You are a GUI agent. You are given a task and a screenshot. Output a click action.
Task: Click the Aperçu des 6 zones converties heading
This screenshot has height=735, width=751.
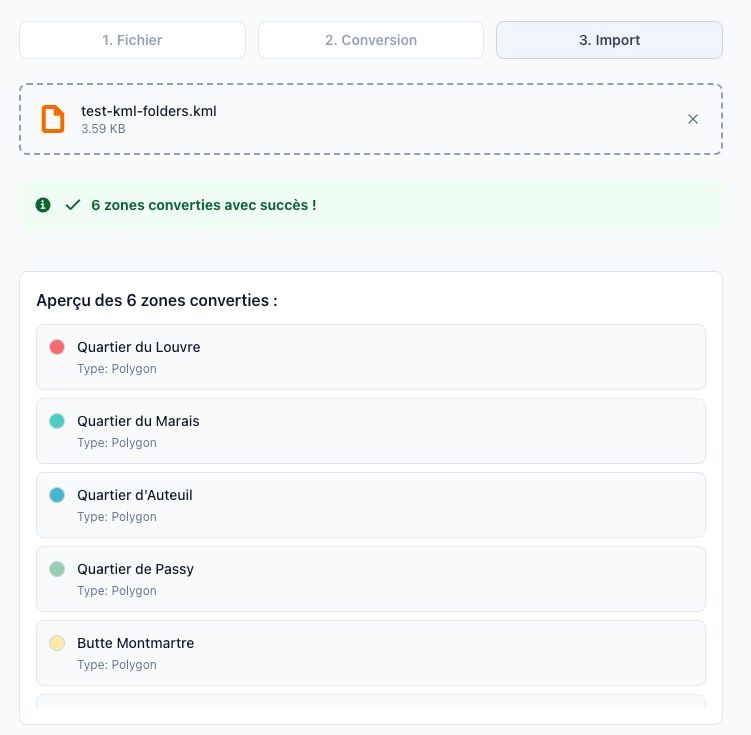click(157, 300)
